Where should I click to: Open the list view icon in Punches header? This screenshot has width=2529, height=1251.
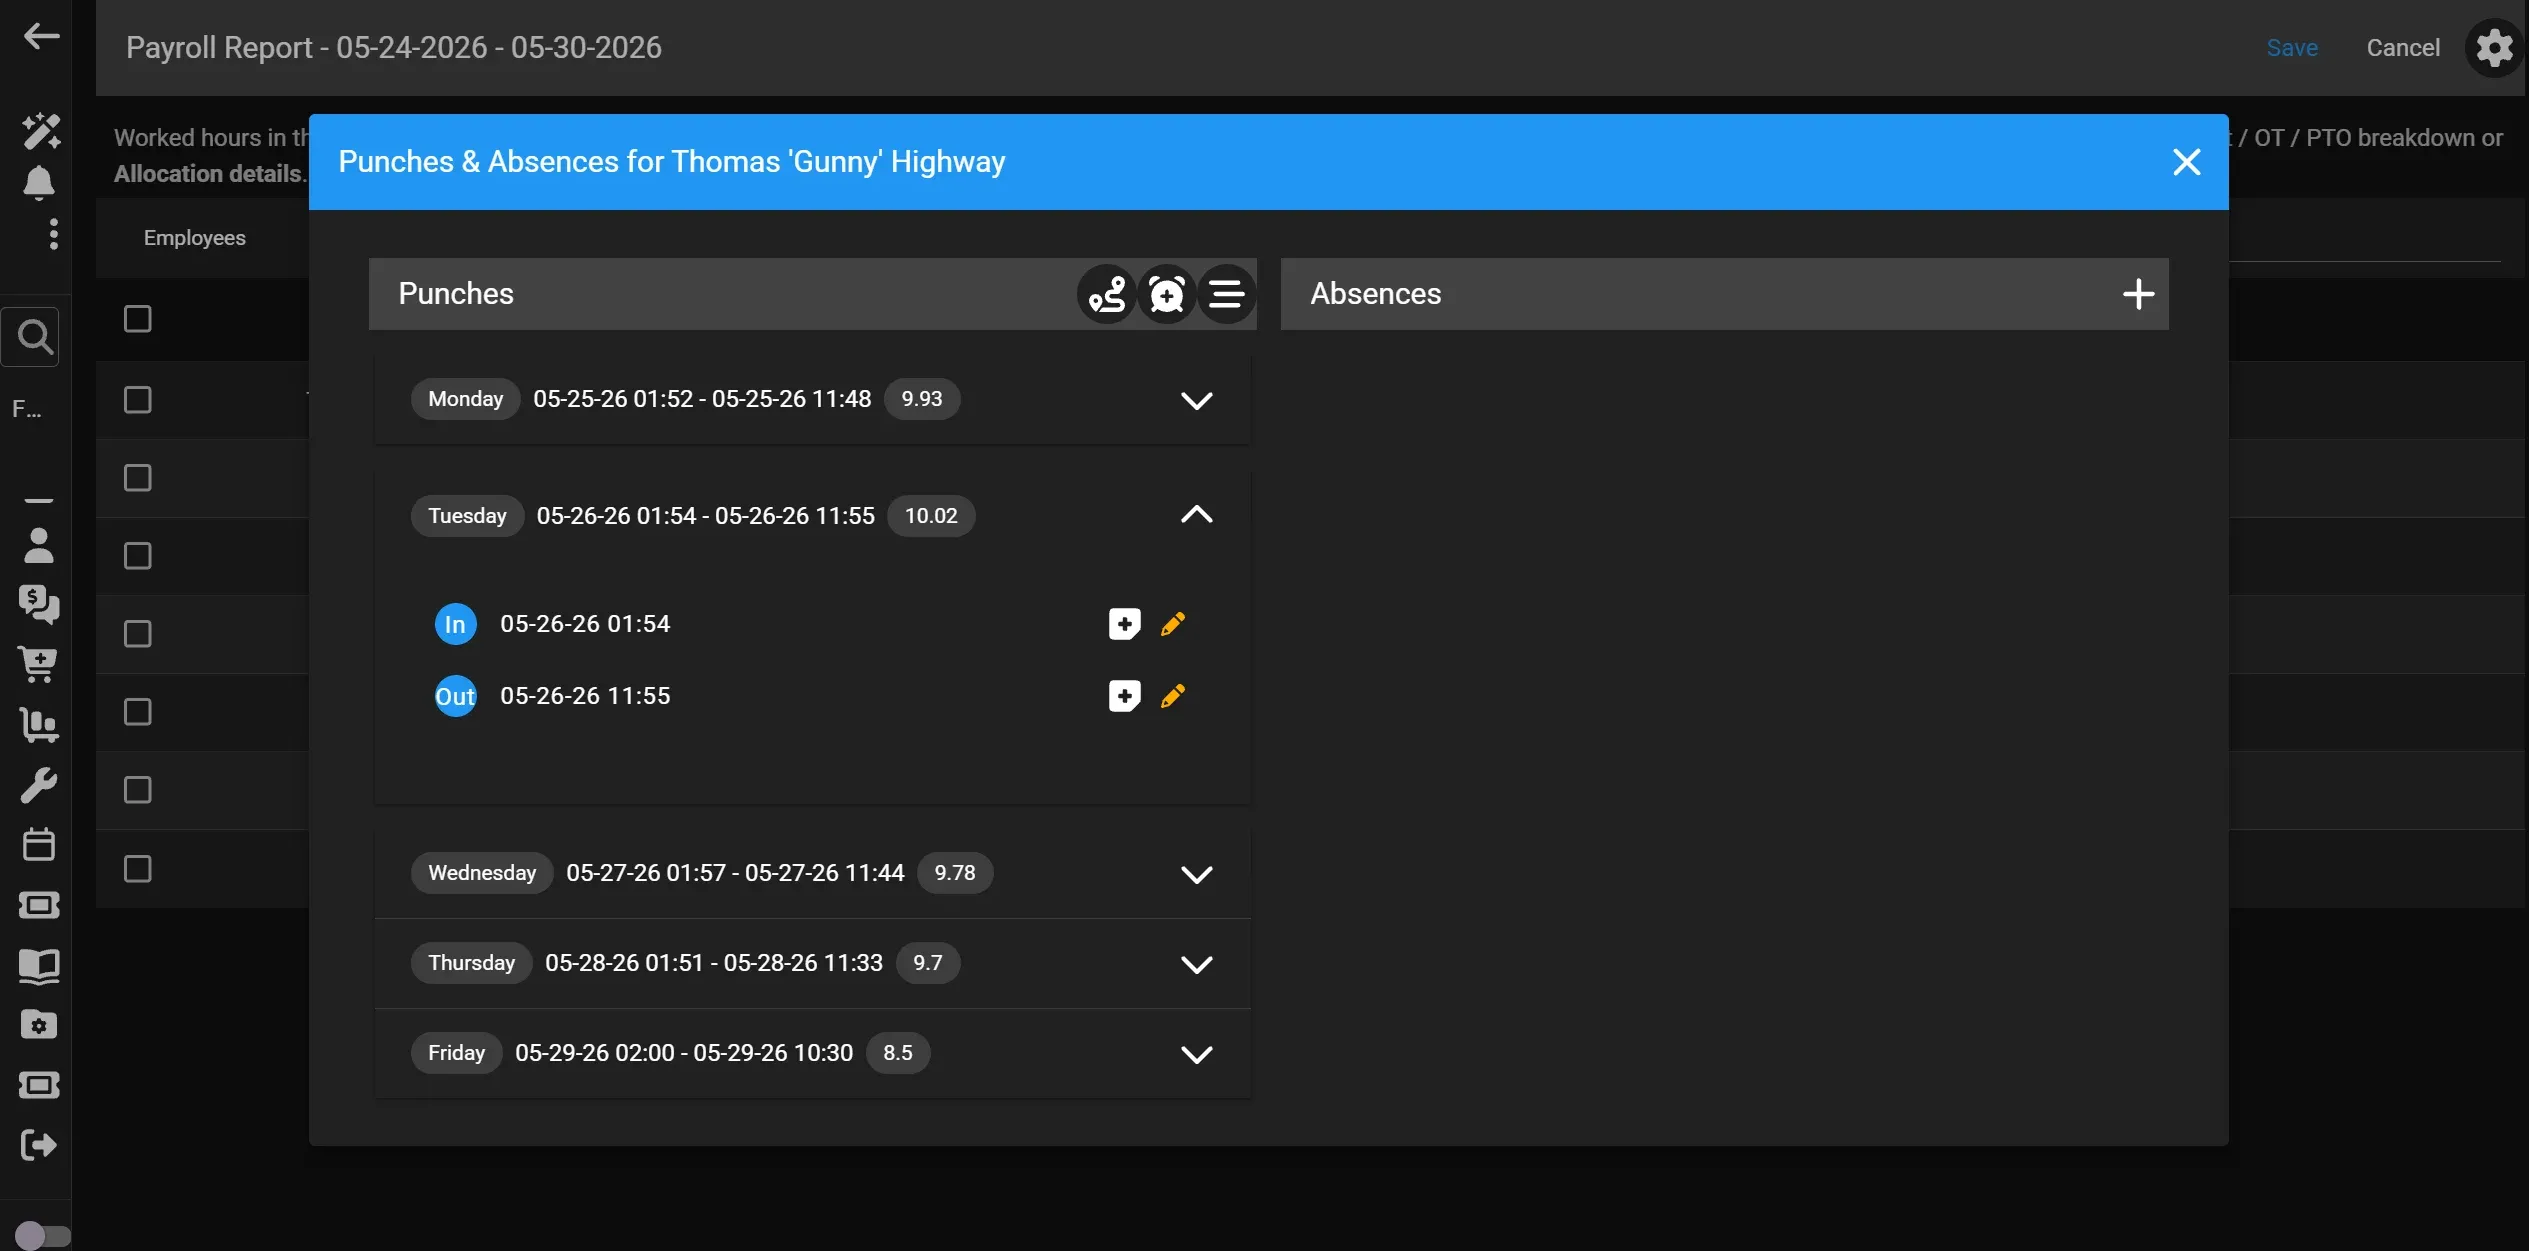[x=1226, y=294]
